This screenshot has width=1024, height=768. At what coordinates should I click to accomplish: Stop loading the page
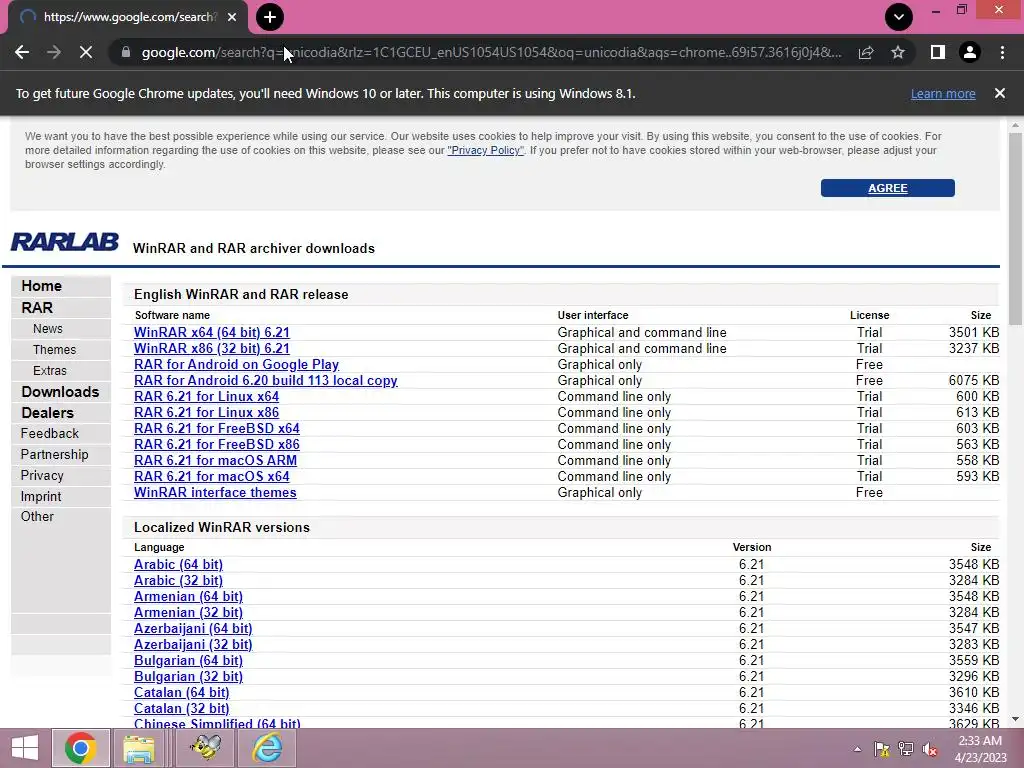[86, 52]
